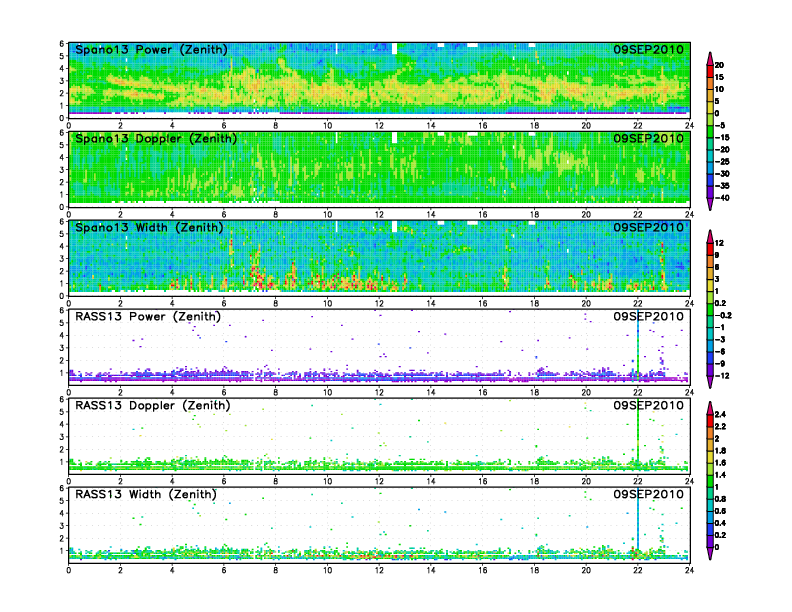Click the red top arrow of the middle colorbar
Viewport: 792px width, 612px height.
[x=710, y=235]
